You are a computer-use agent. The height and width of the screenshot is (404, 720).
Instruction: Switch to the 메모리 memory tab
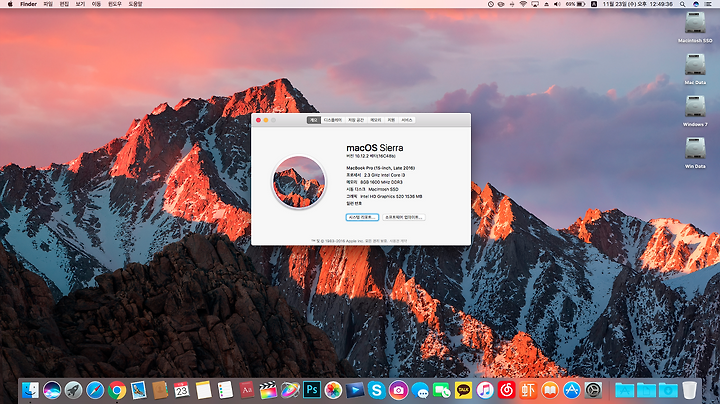point(376,120)
